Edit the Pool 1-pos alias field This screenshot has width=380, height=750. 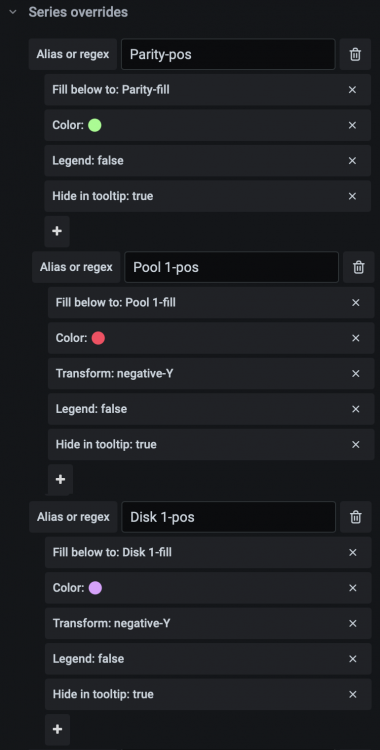[x=231, y=267]
